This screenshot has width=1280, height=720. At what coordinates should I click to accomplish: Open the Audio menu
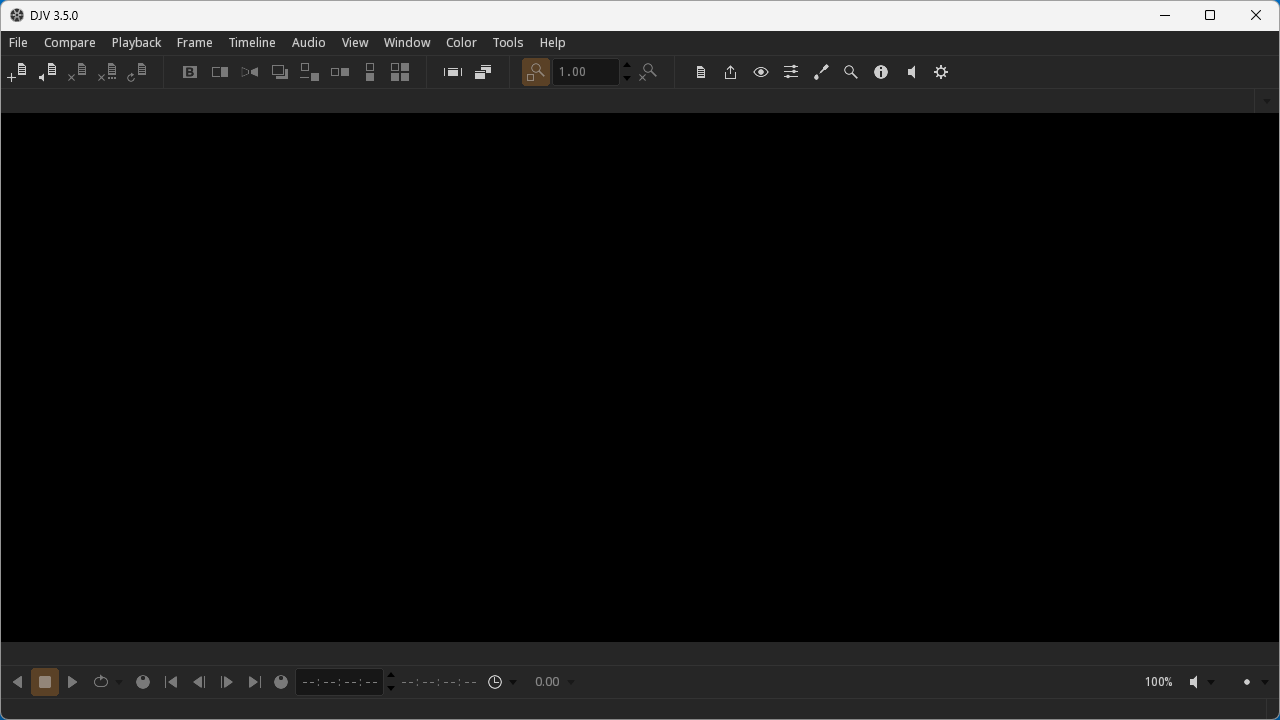(308, 43)
